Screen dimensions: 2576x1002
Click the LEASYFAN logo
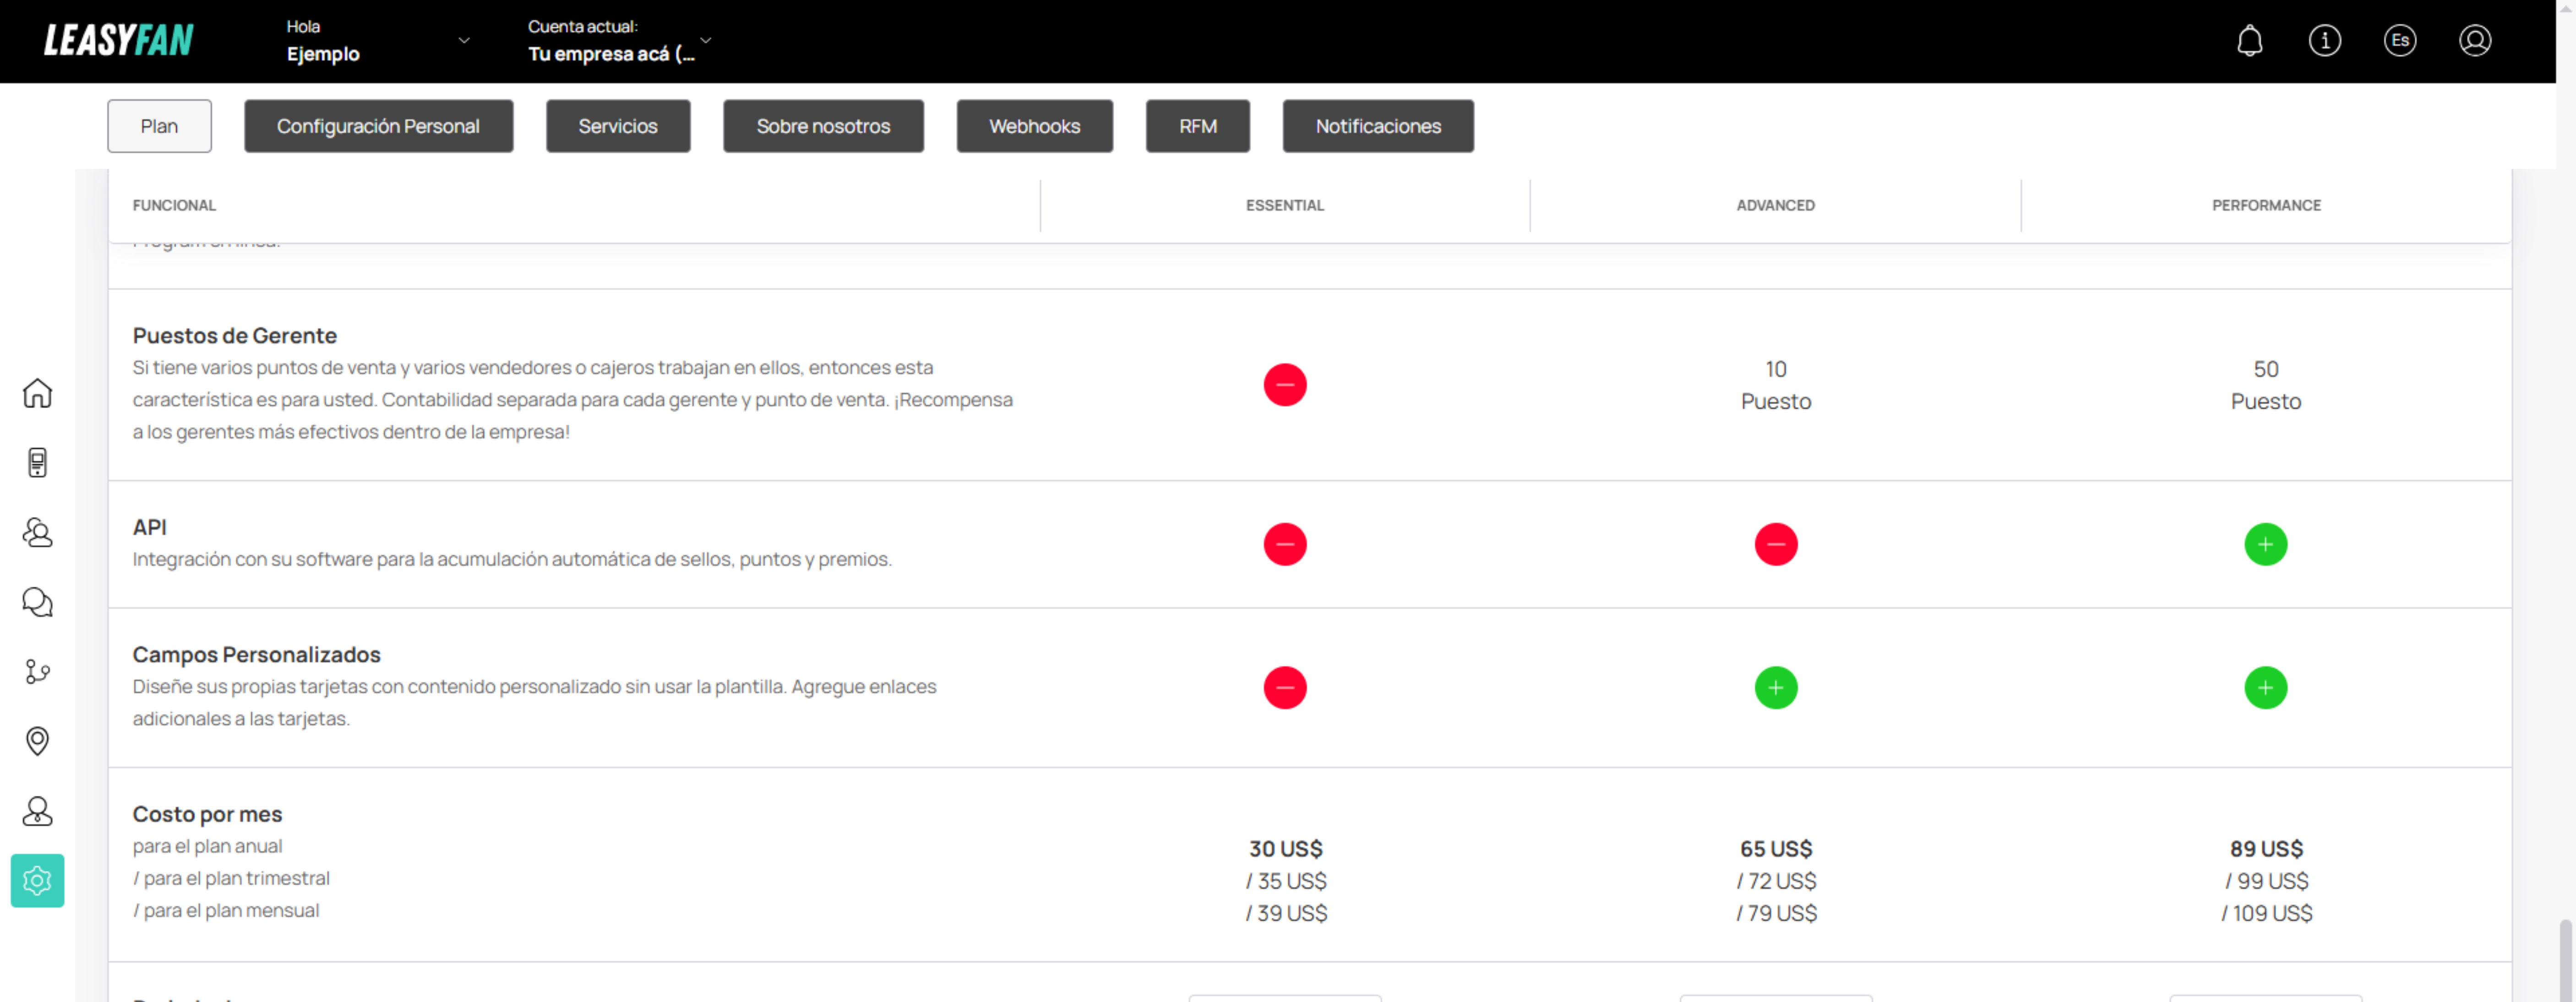[x=119, y=41]
